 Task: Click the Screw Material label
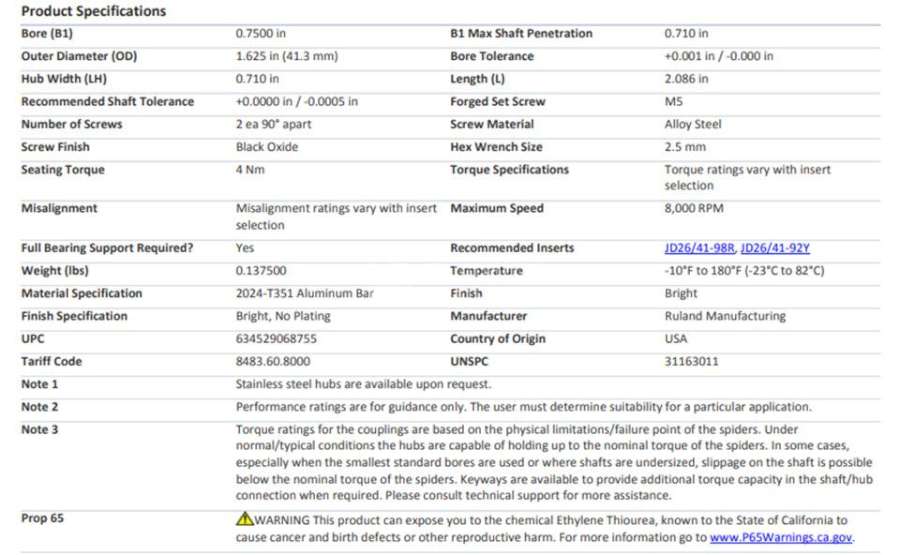click(492, 124)
